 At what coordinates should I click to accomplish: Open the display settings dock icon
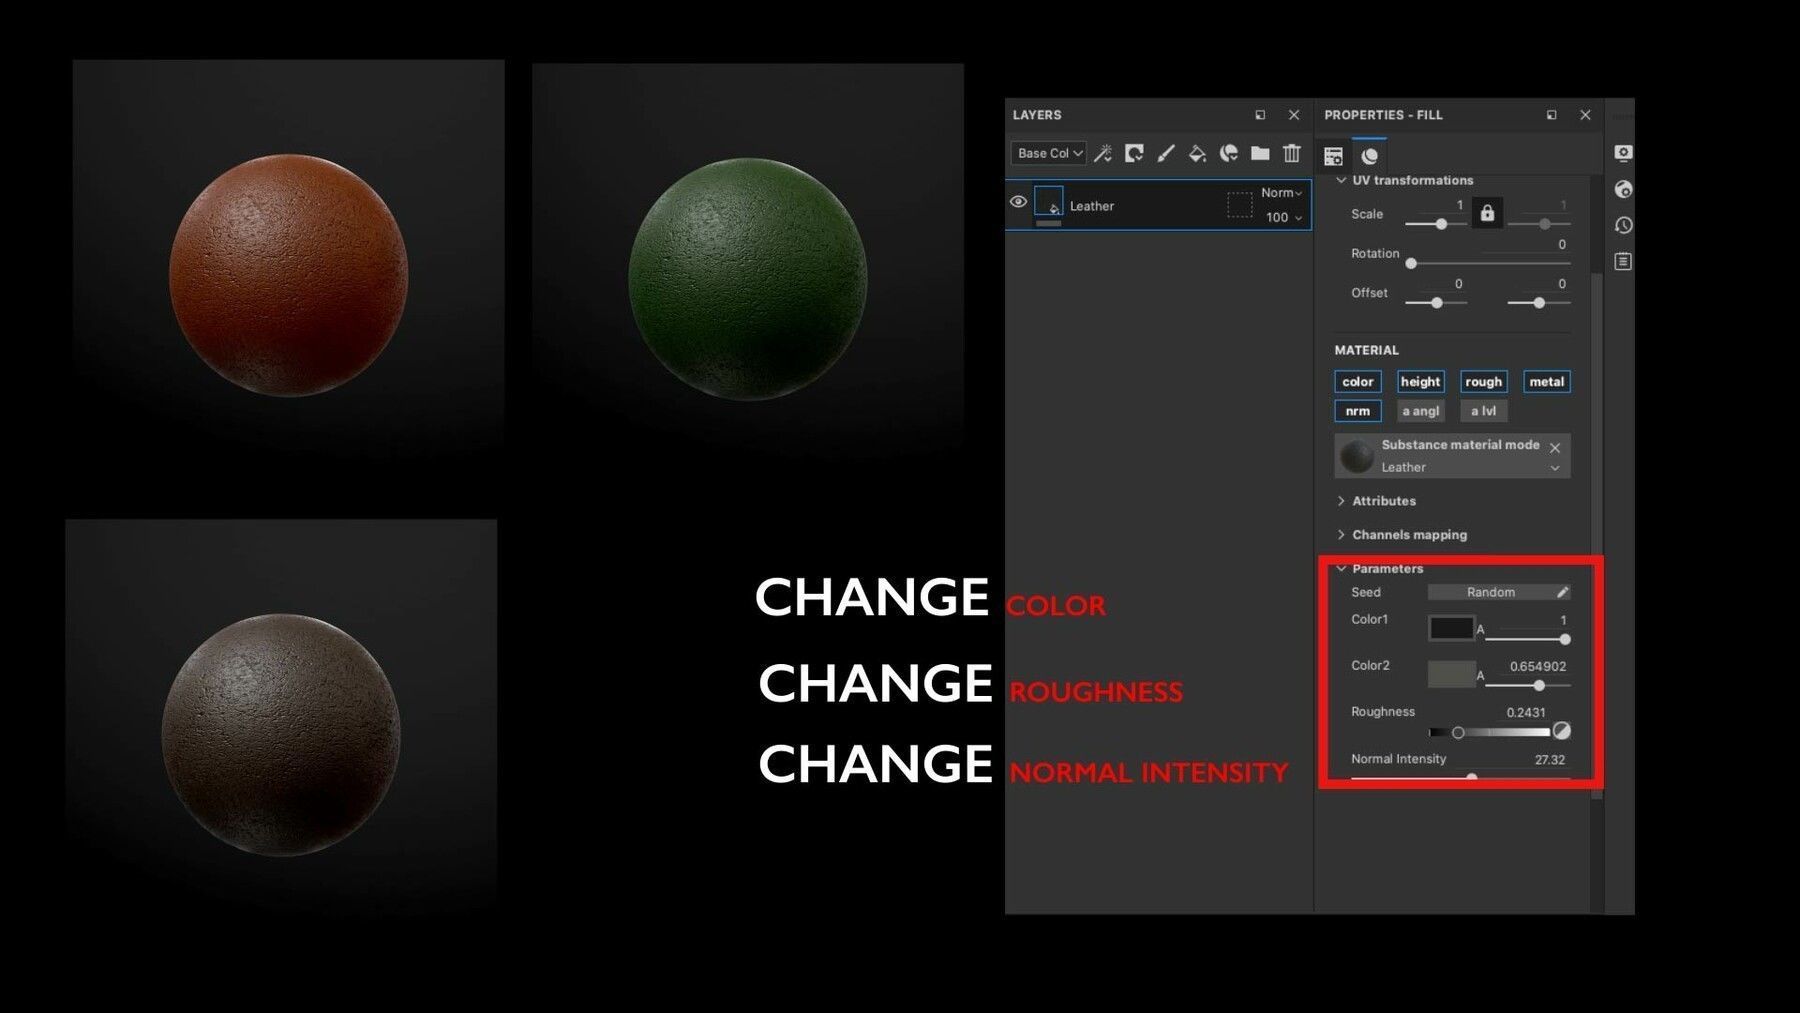[1623, 153]
